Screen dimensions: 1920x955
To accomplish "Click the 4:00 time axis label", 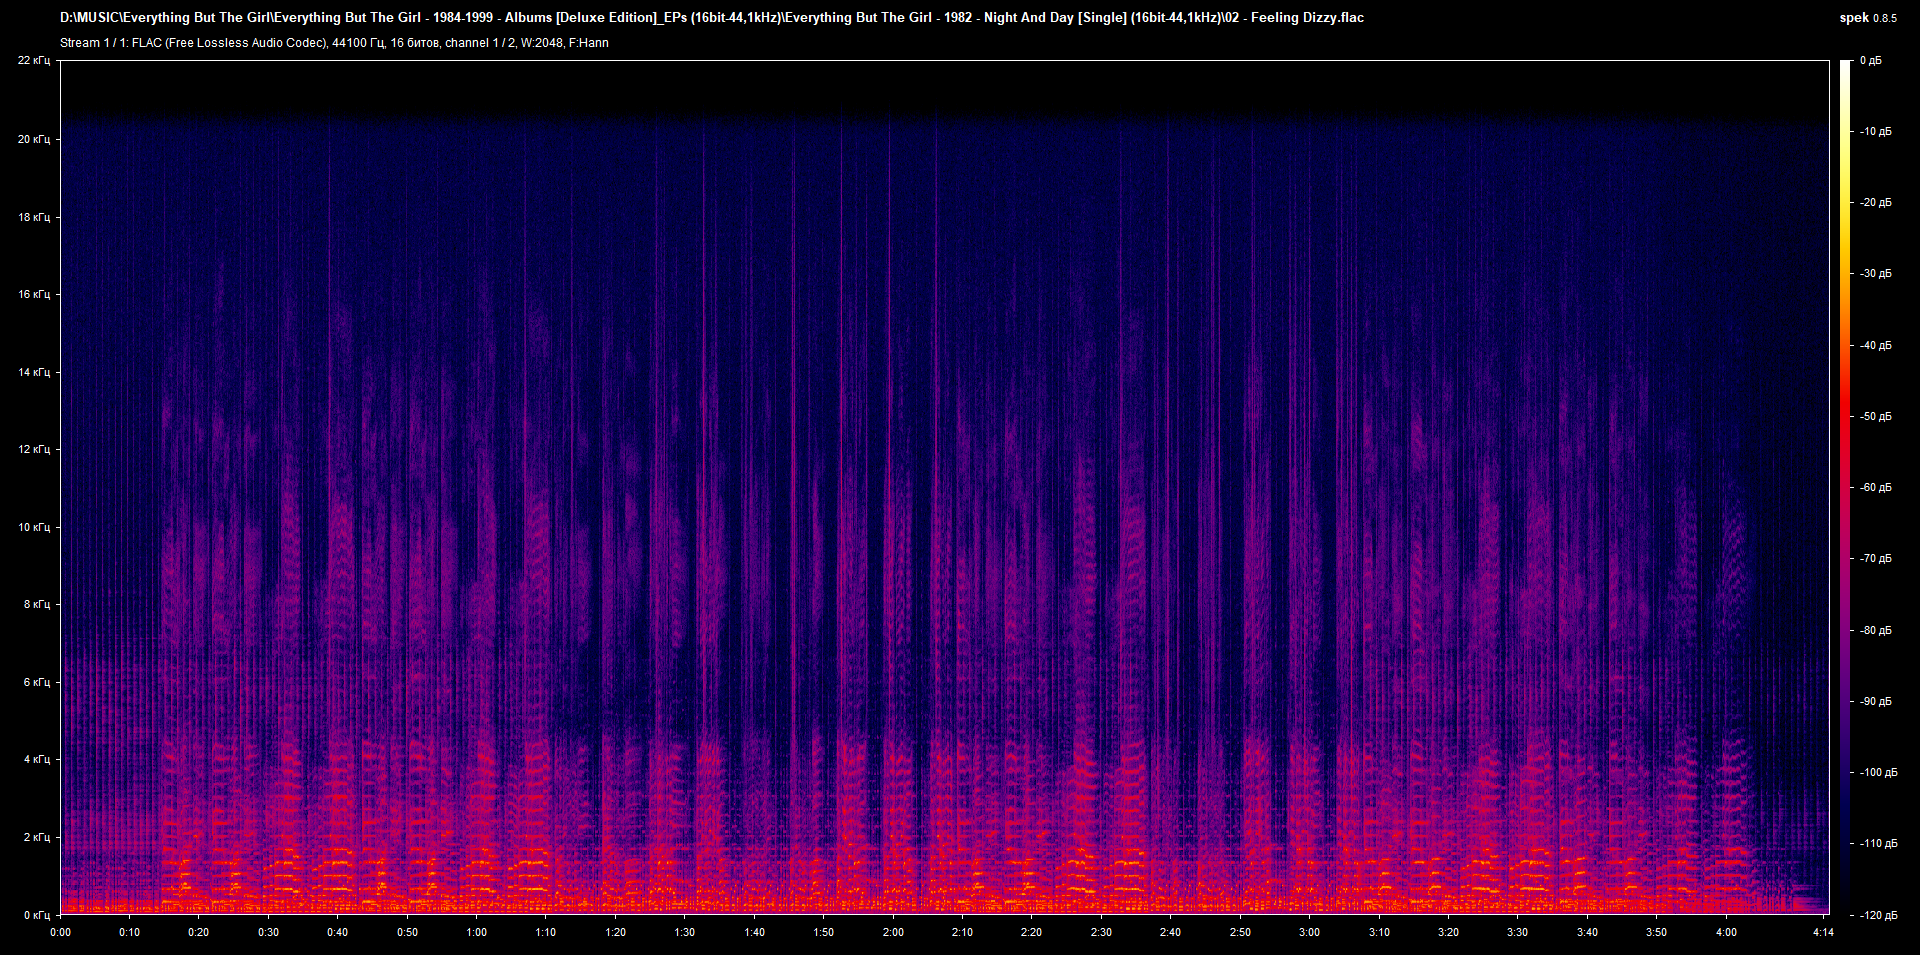I will coord(1726,932).
